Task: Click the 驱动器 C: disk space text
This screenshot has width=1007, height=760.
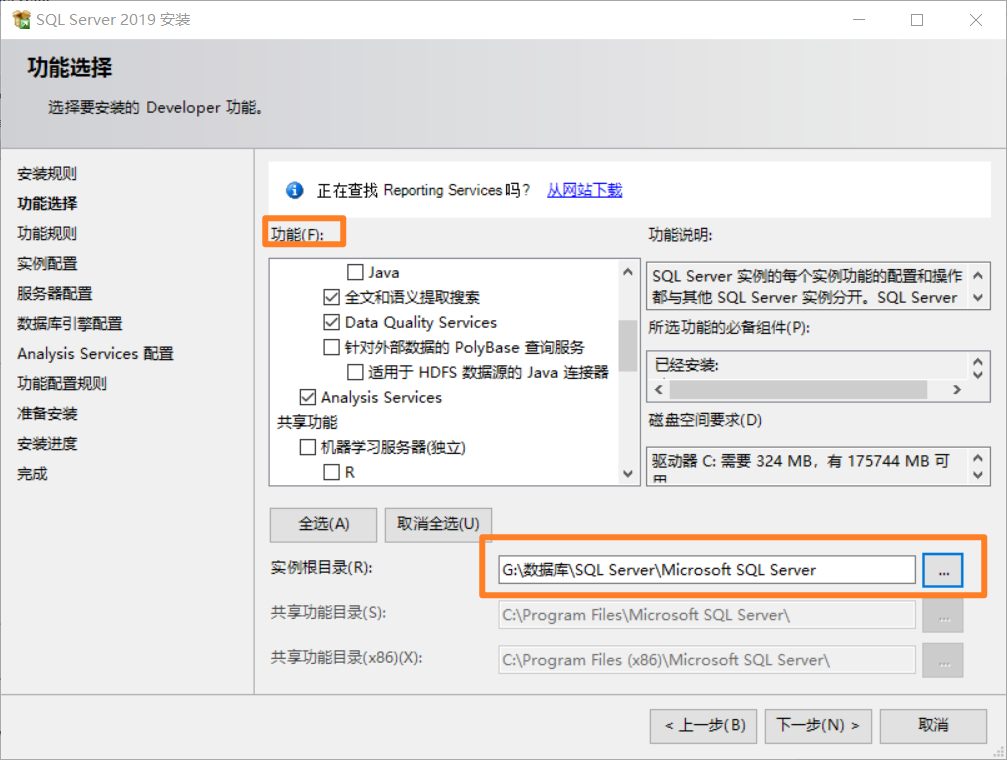Action: (x=800, y=462)
